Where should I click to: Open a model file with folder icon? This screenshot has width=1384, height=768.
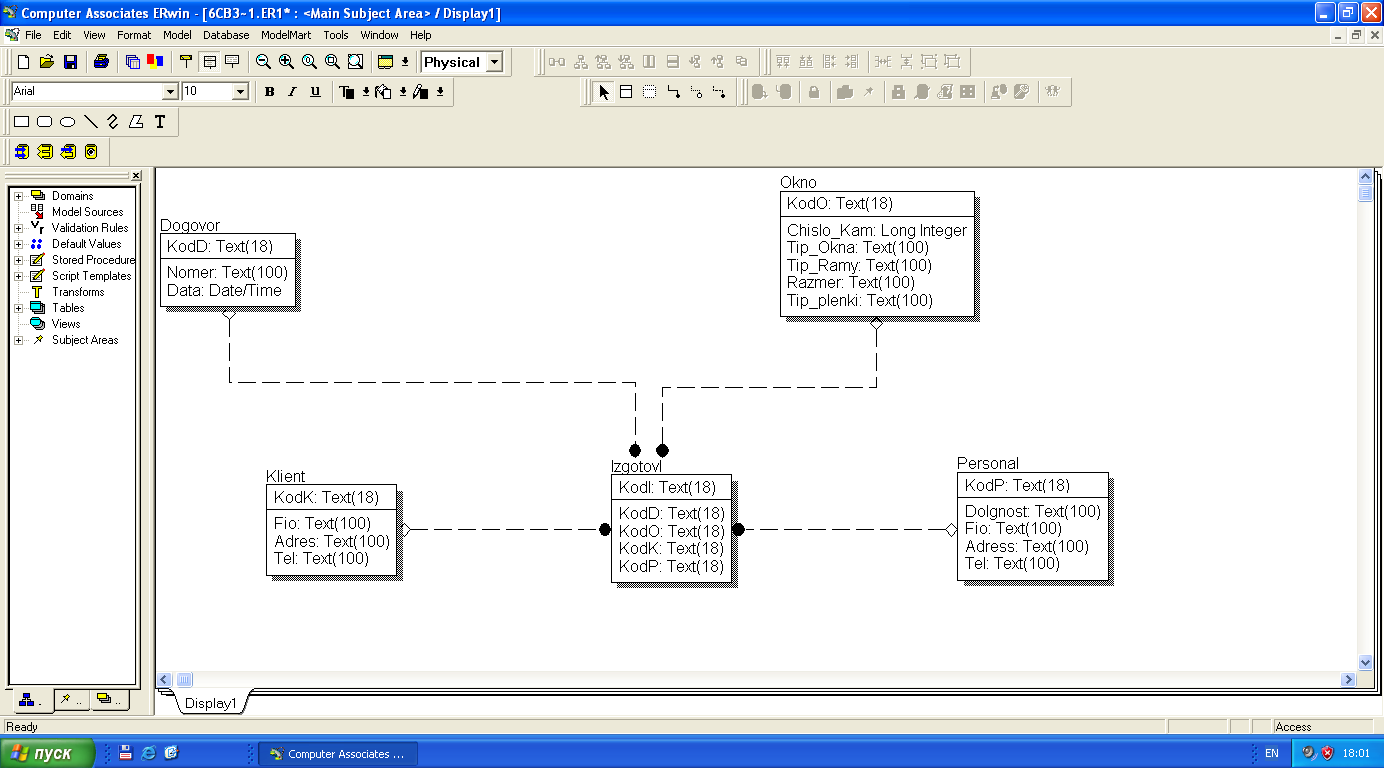click(x=47, y=62)
